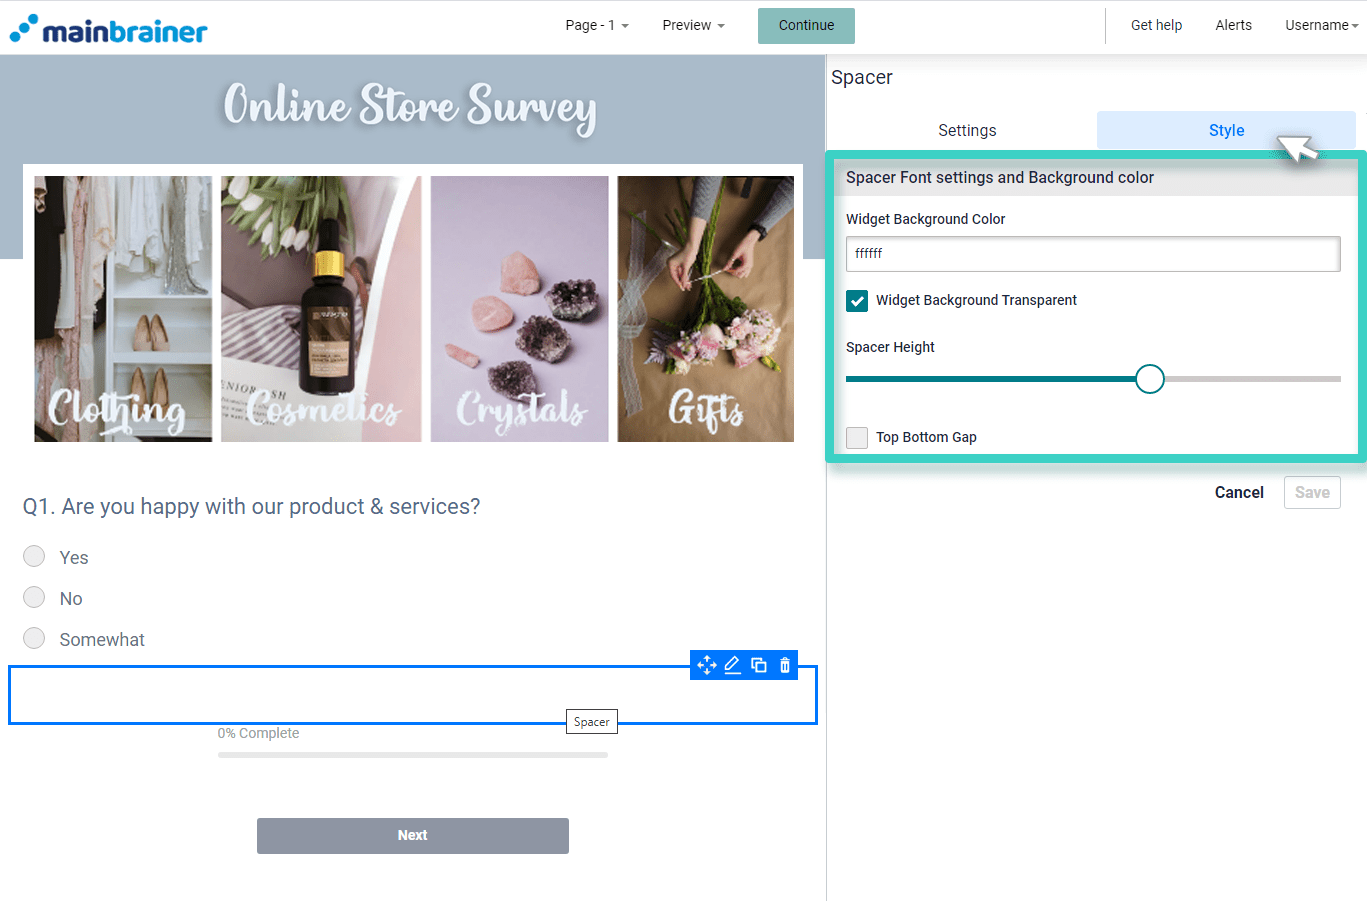The image size is (1367, 901).
Task: Uncheck Widget Background Transparent
Action: pyautogui.click(x=857, y=300)
